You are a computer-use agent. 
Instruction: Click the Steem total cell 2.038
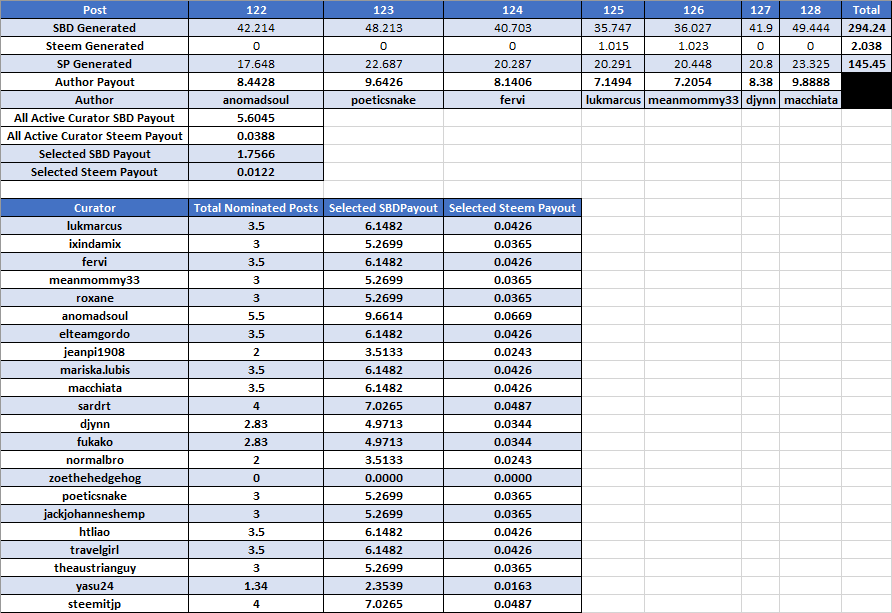(x=866, y=46)
